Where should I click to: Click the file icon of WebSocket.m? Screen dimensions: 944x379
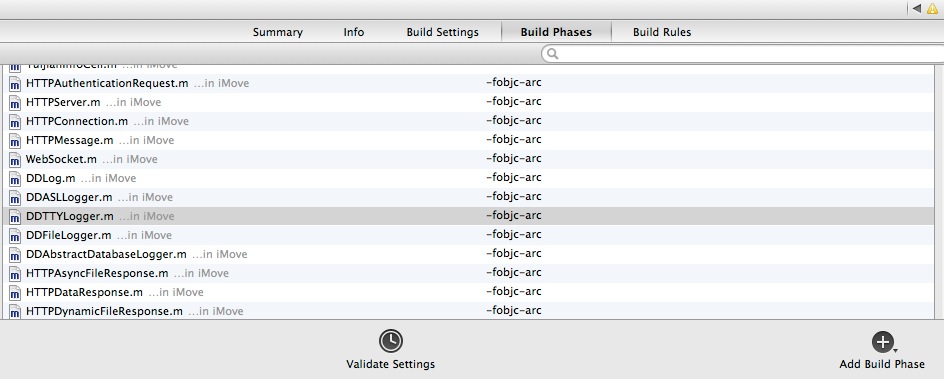[15, 160]
